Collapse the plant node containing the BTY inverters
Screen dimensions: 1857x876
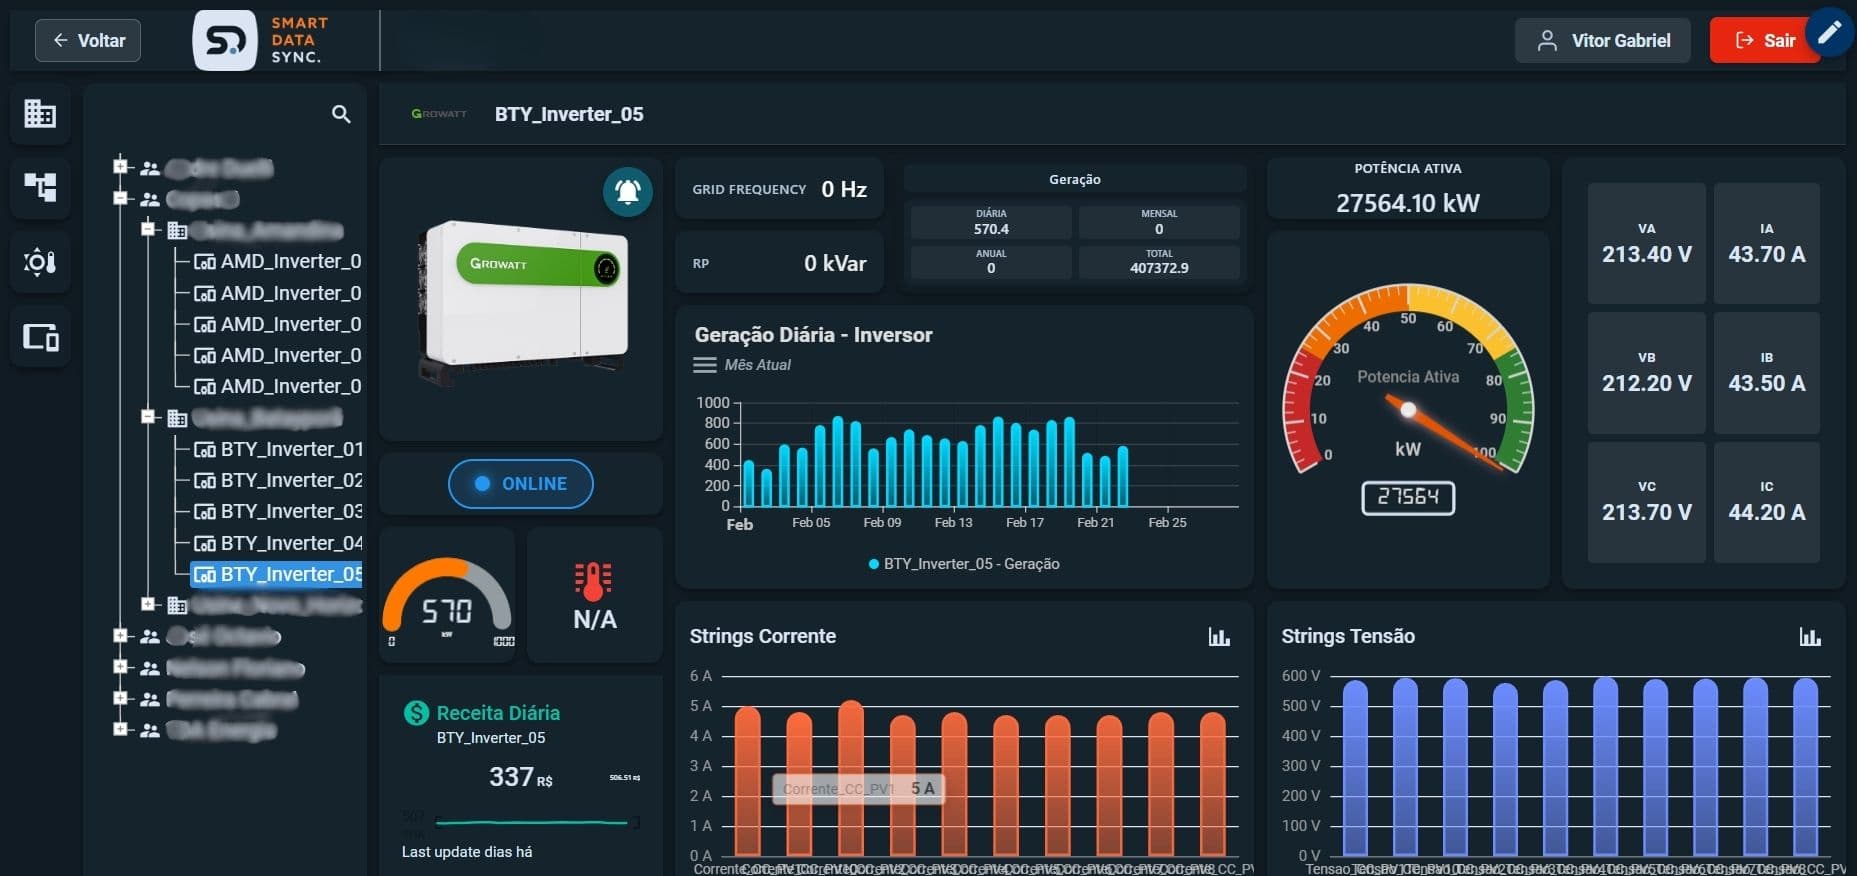(x=148, y=417)
